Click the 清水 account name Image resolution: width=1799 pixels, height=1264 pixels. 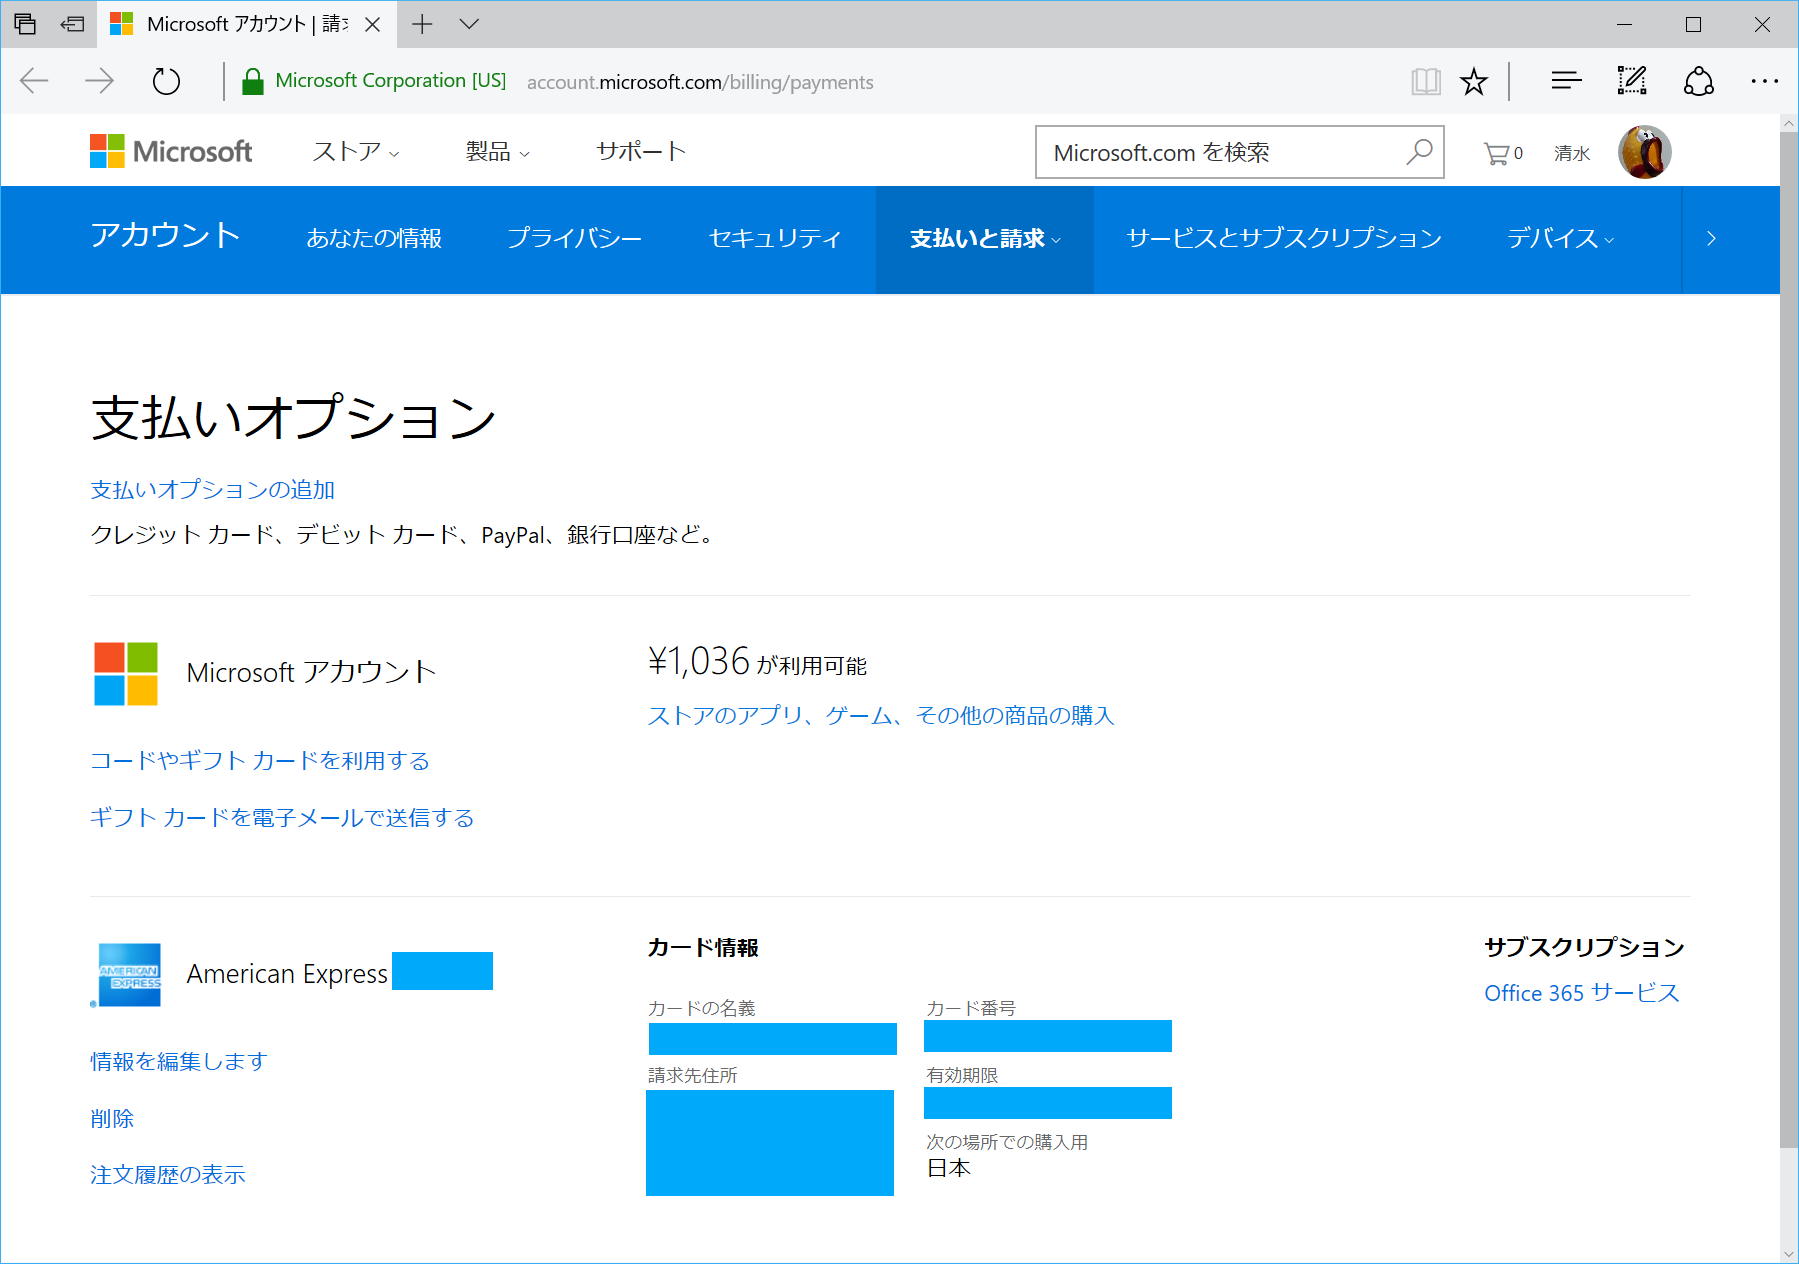1572,153
